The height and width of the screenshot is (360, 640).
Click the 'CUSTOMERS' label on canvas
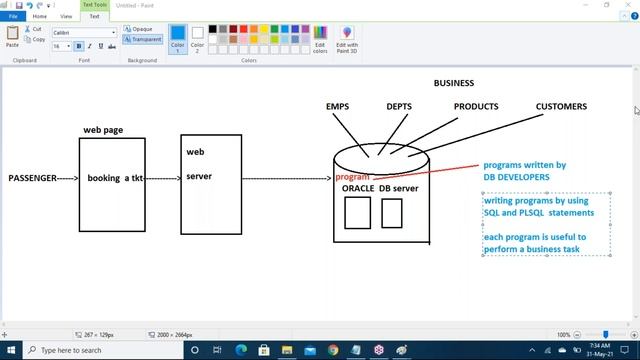coord(561,107)
